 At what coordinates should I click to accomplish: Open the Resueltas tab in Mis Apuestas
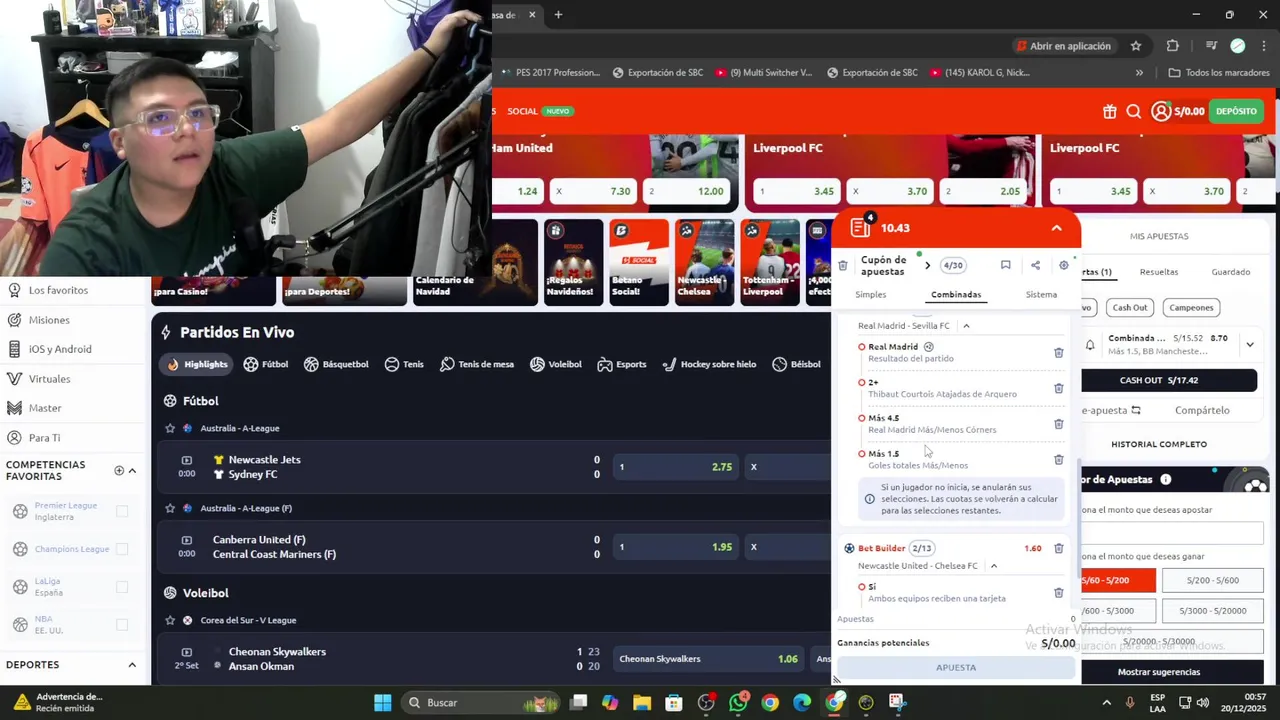(x=1159, y=272)
